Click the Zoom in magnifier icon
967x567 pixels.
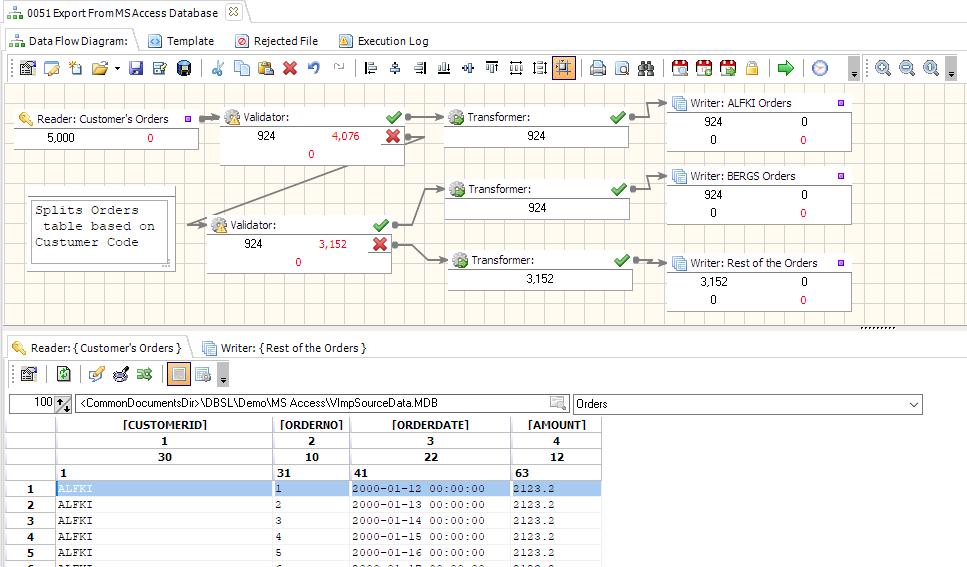883,68
